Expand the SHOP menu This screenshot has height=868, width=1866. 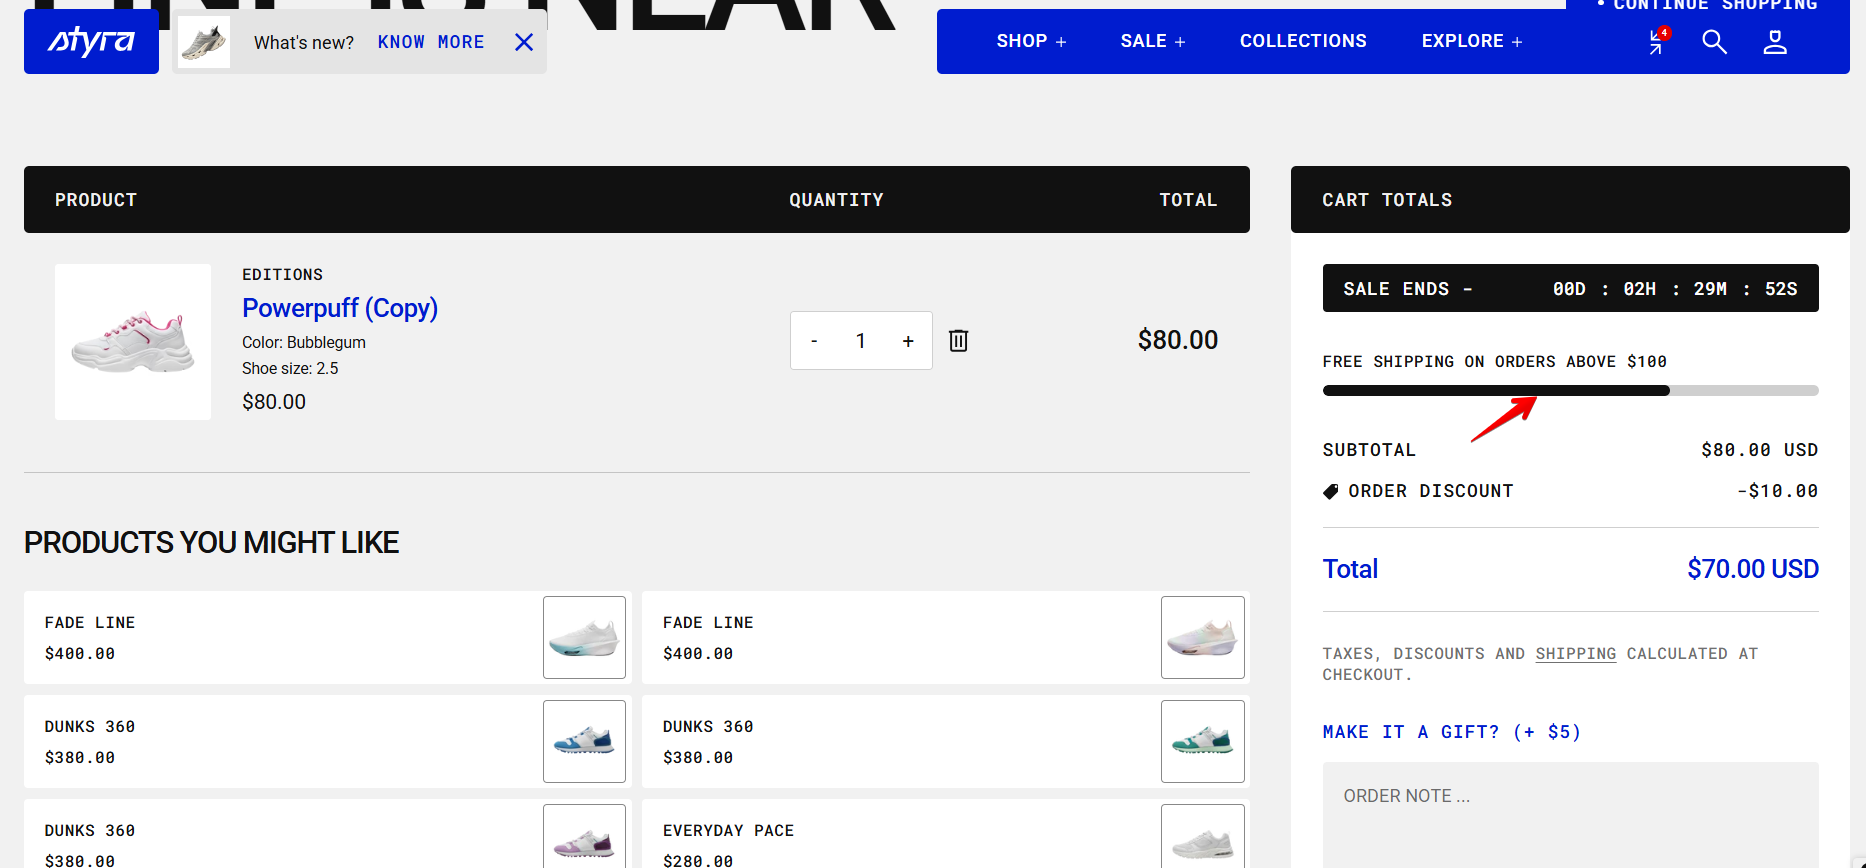coord(1031,41)
